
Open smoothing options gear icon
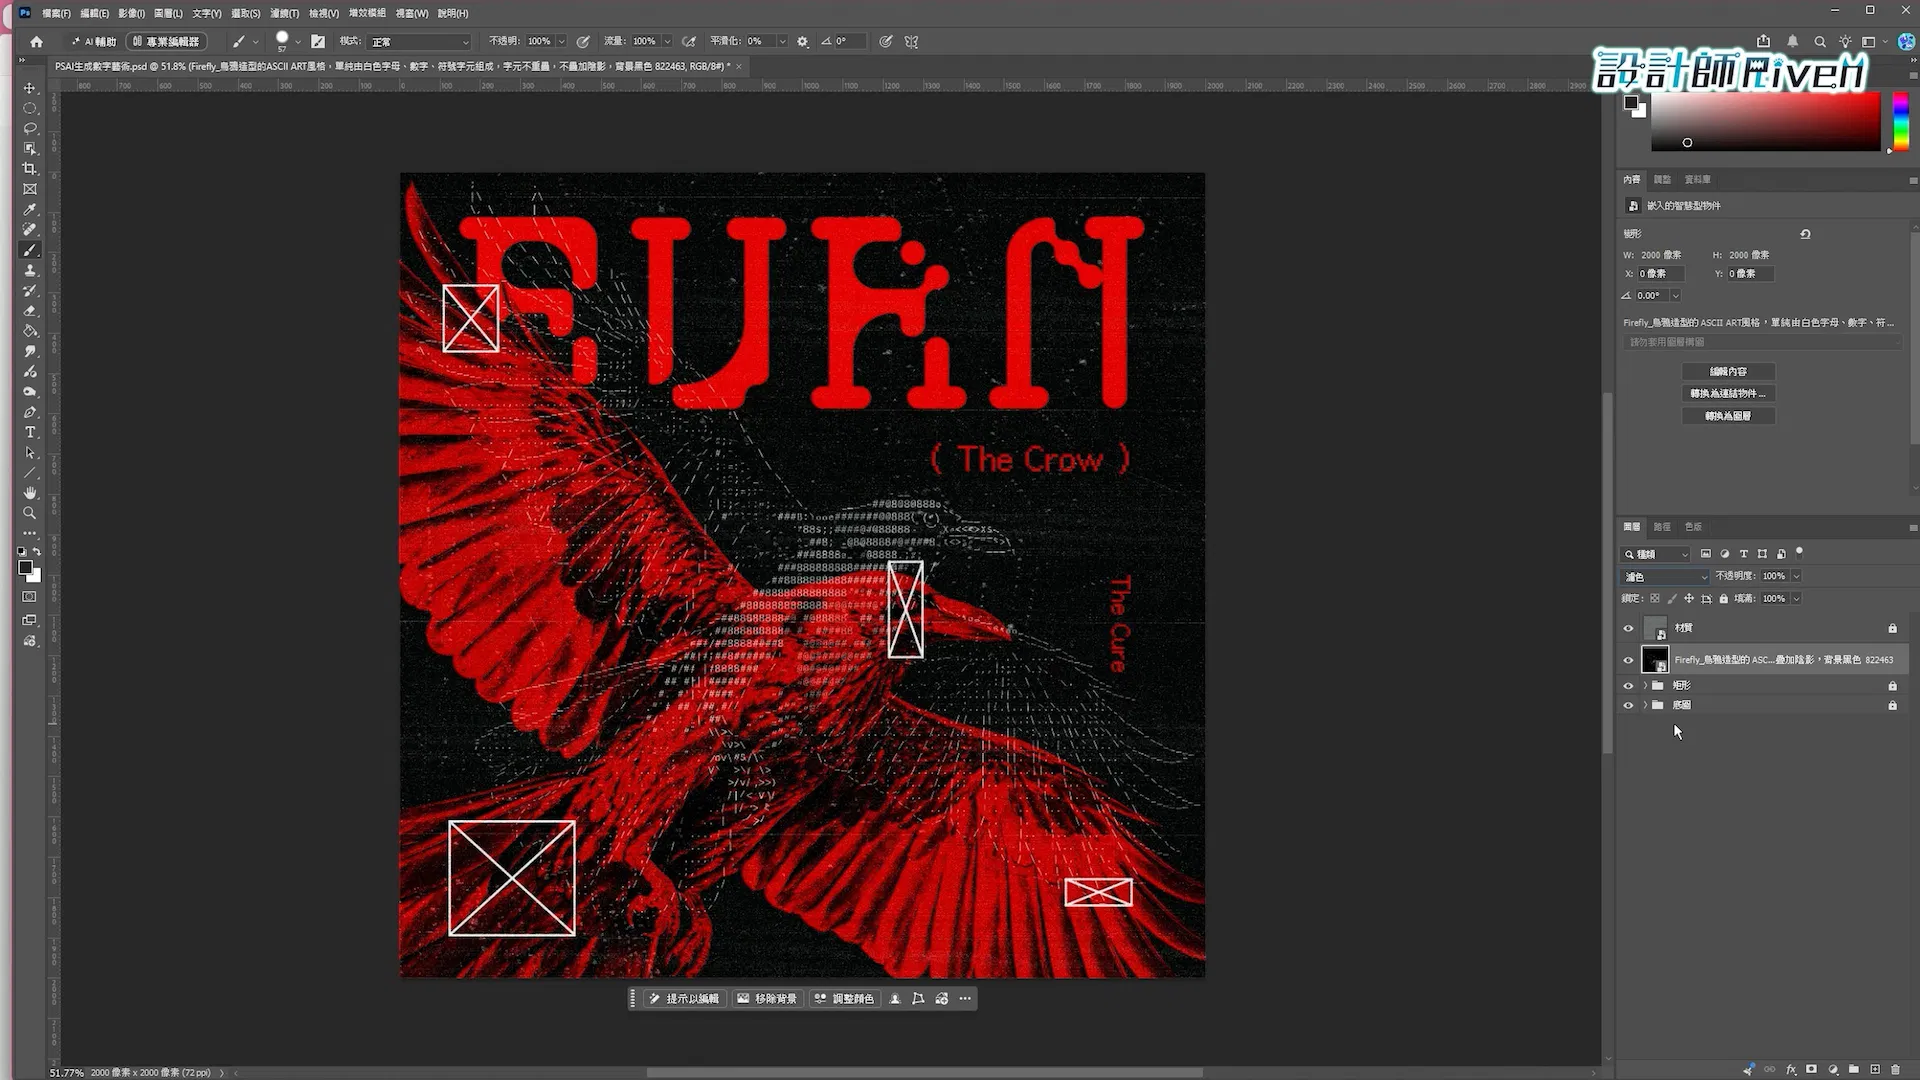(x=802, y=41)
